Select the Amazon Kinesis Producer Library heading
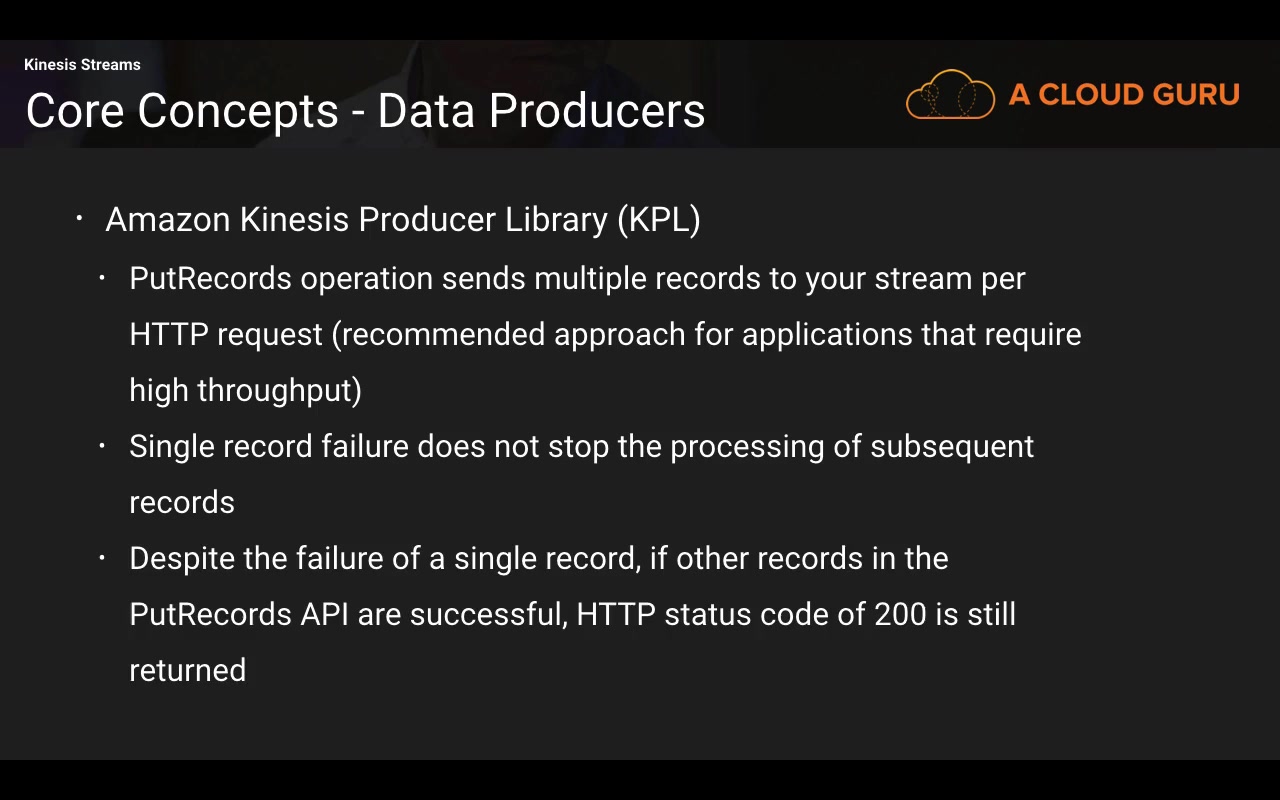Screen dimensions: 1280x800 tap(402, 219)
